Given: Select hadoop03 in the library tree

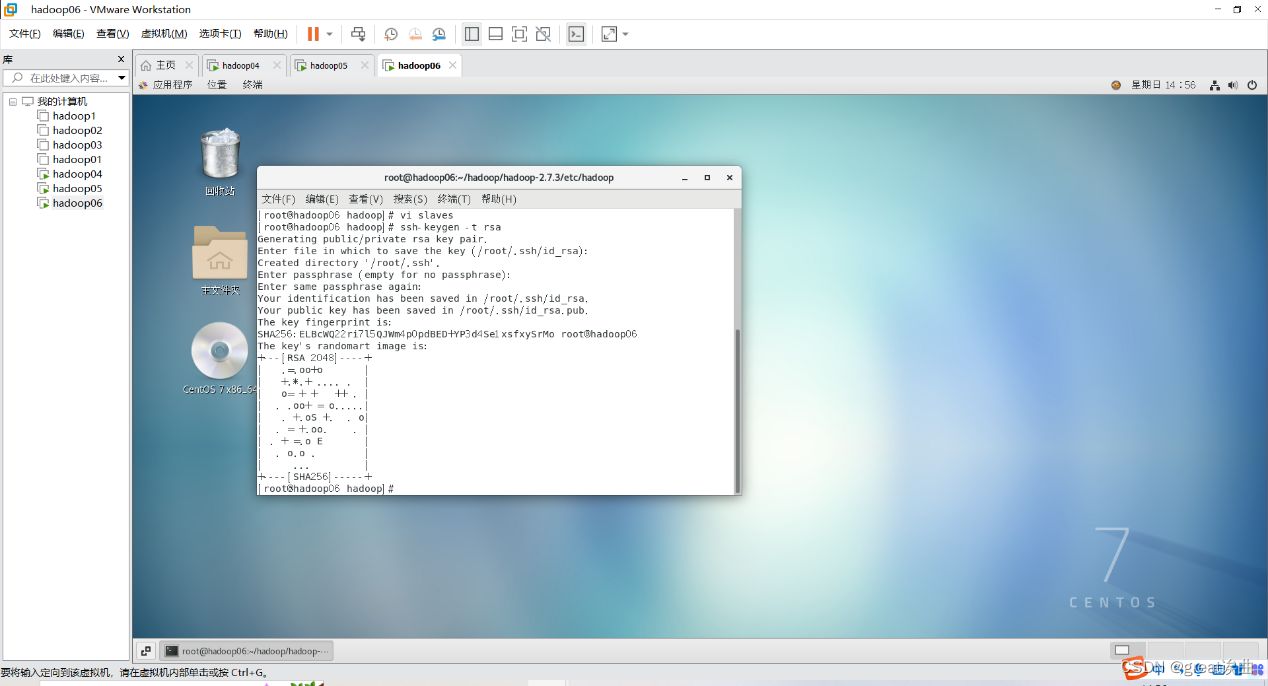Looking at the screenshot, I should tap(77, 145).
